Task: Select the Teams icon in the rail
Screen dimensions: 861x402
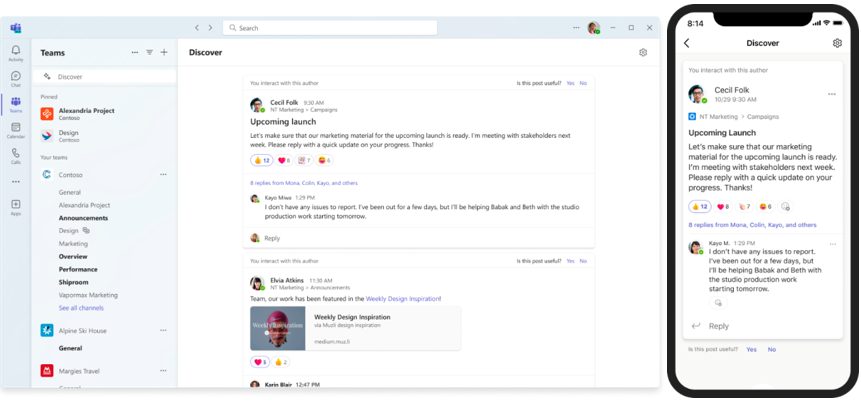Action: pyautogui.click(x=15, y=104)
